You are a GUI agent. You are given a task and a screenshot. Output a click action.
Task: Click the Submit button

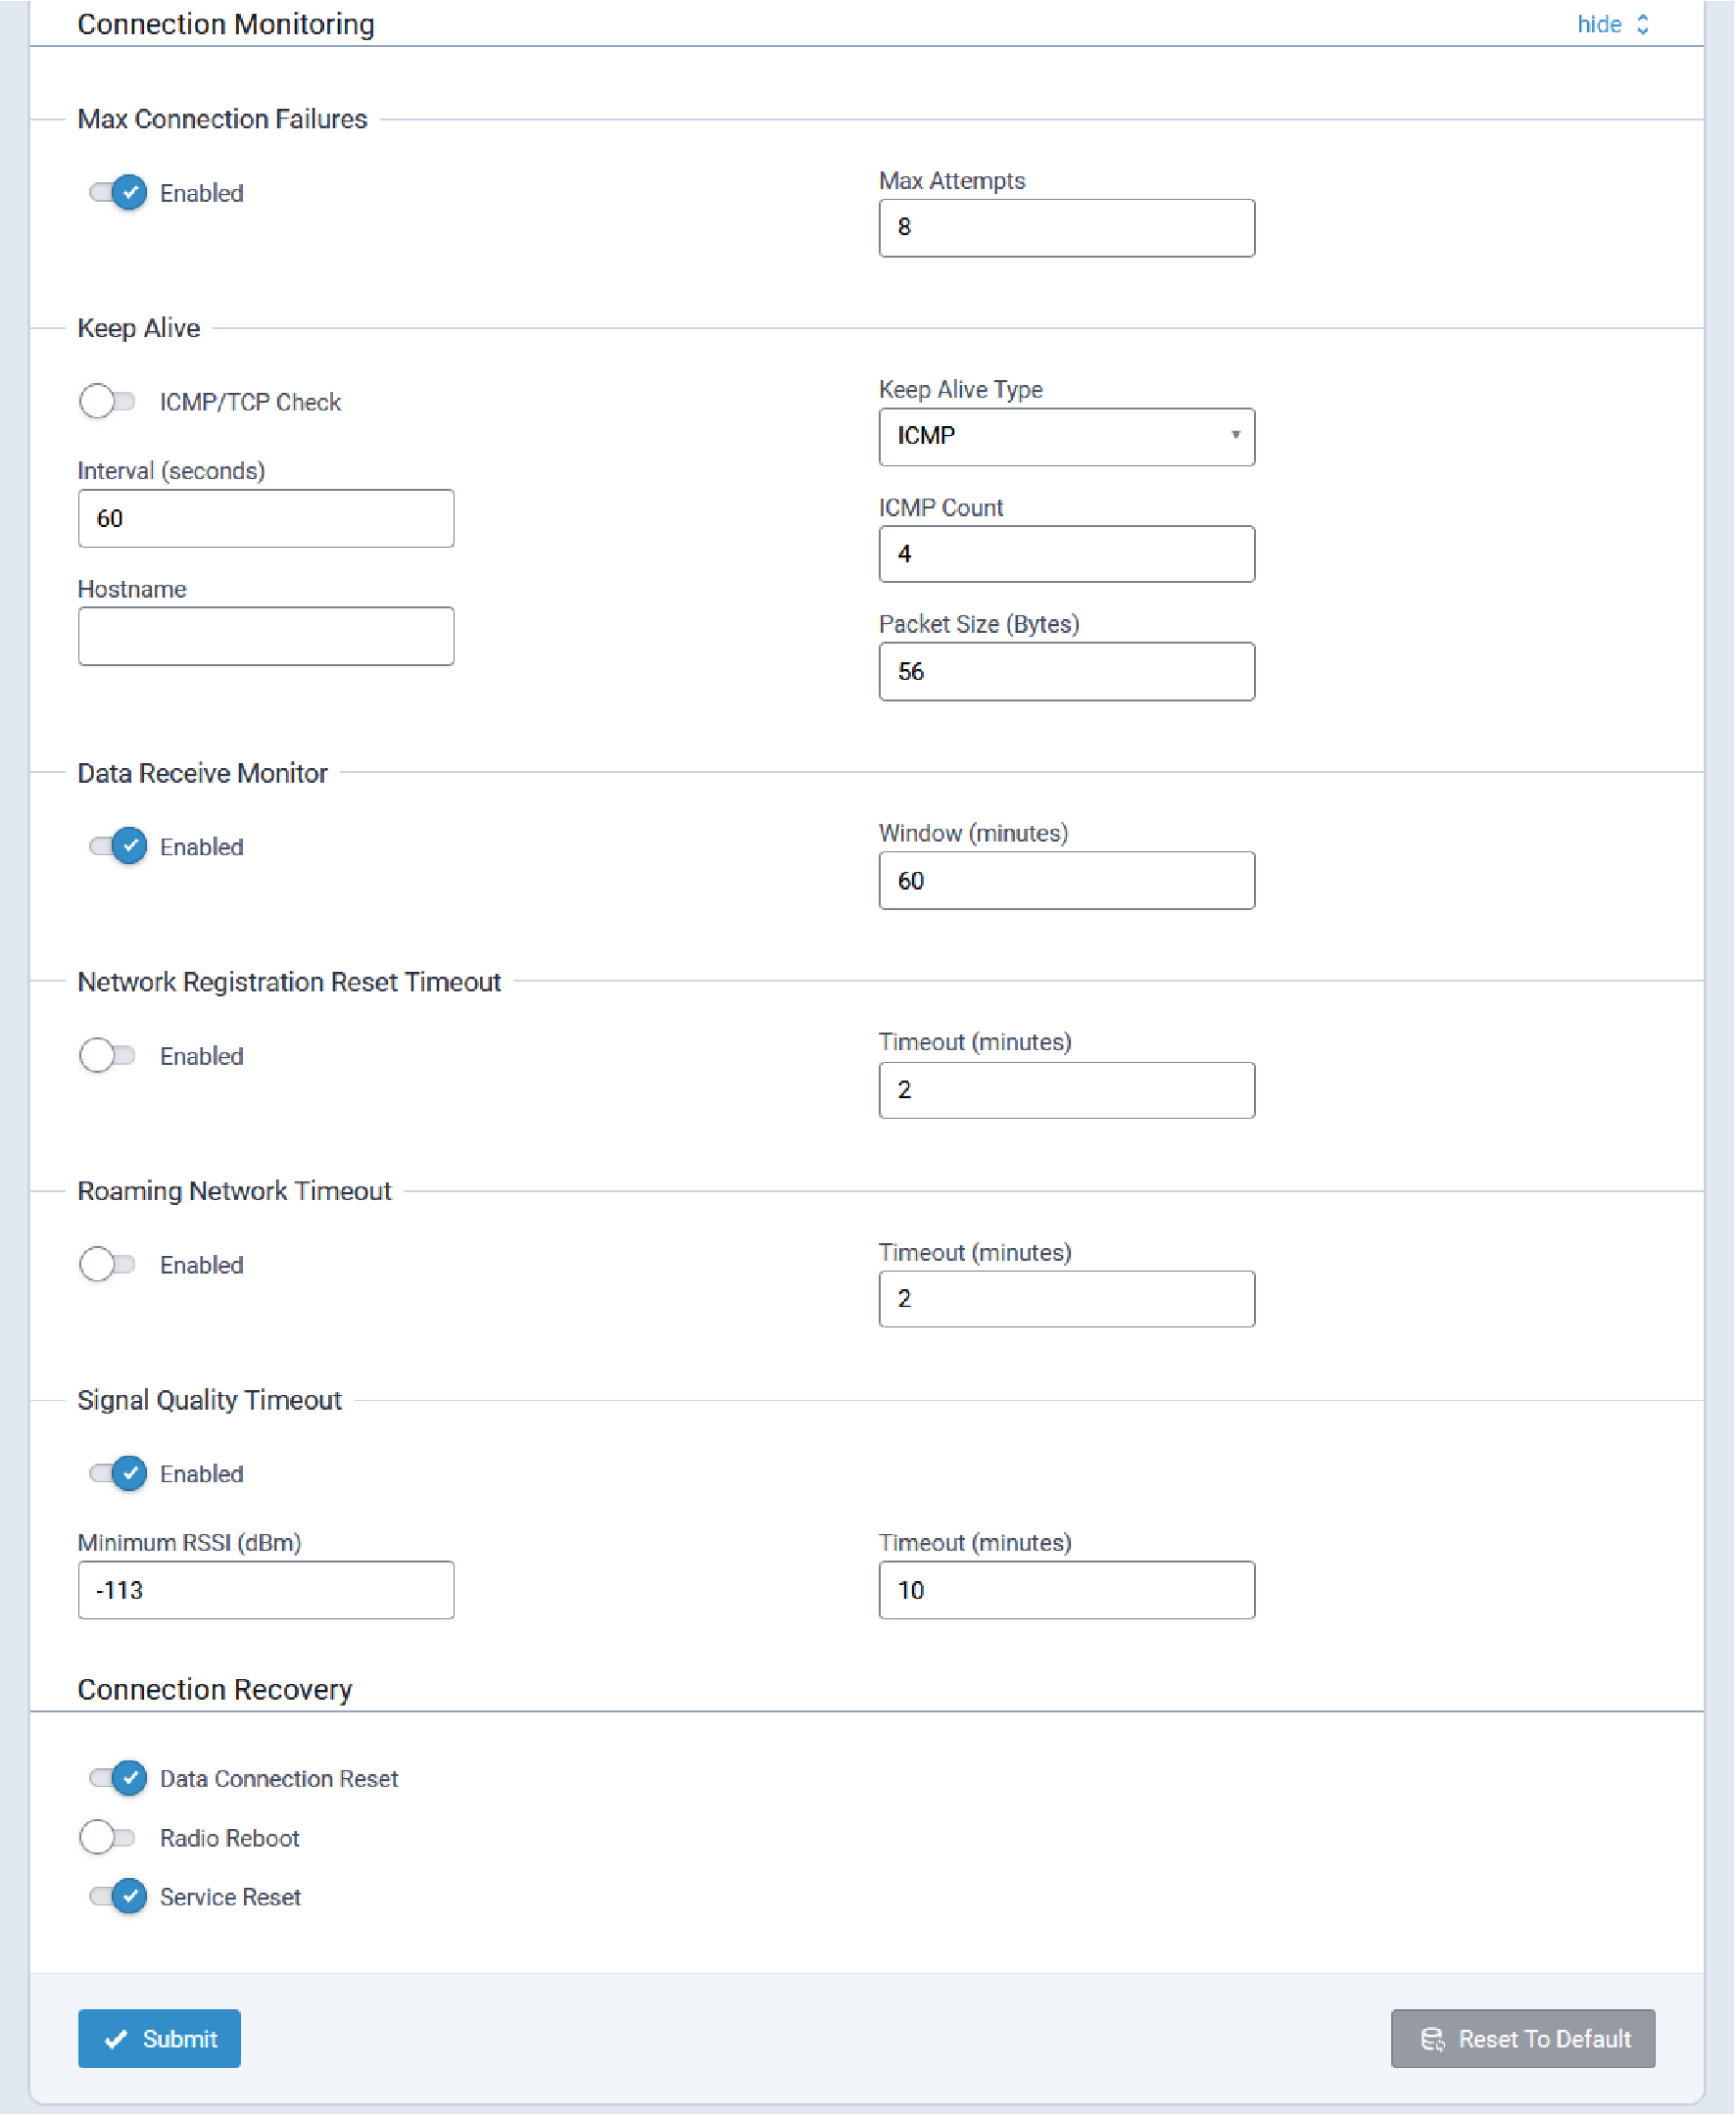point(159,2038)
